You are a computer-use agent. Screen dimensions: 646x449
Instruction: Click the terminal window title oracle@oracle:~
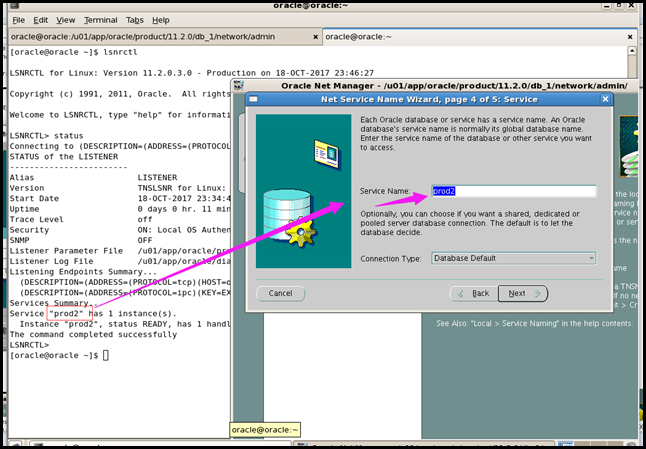[311, 5]
